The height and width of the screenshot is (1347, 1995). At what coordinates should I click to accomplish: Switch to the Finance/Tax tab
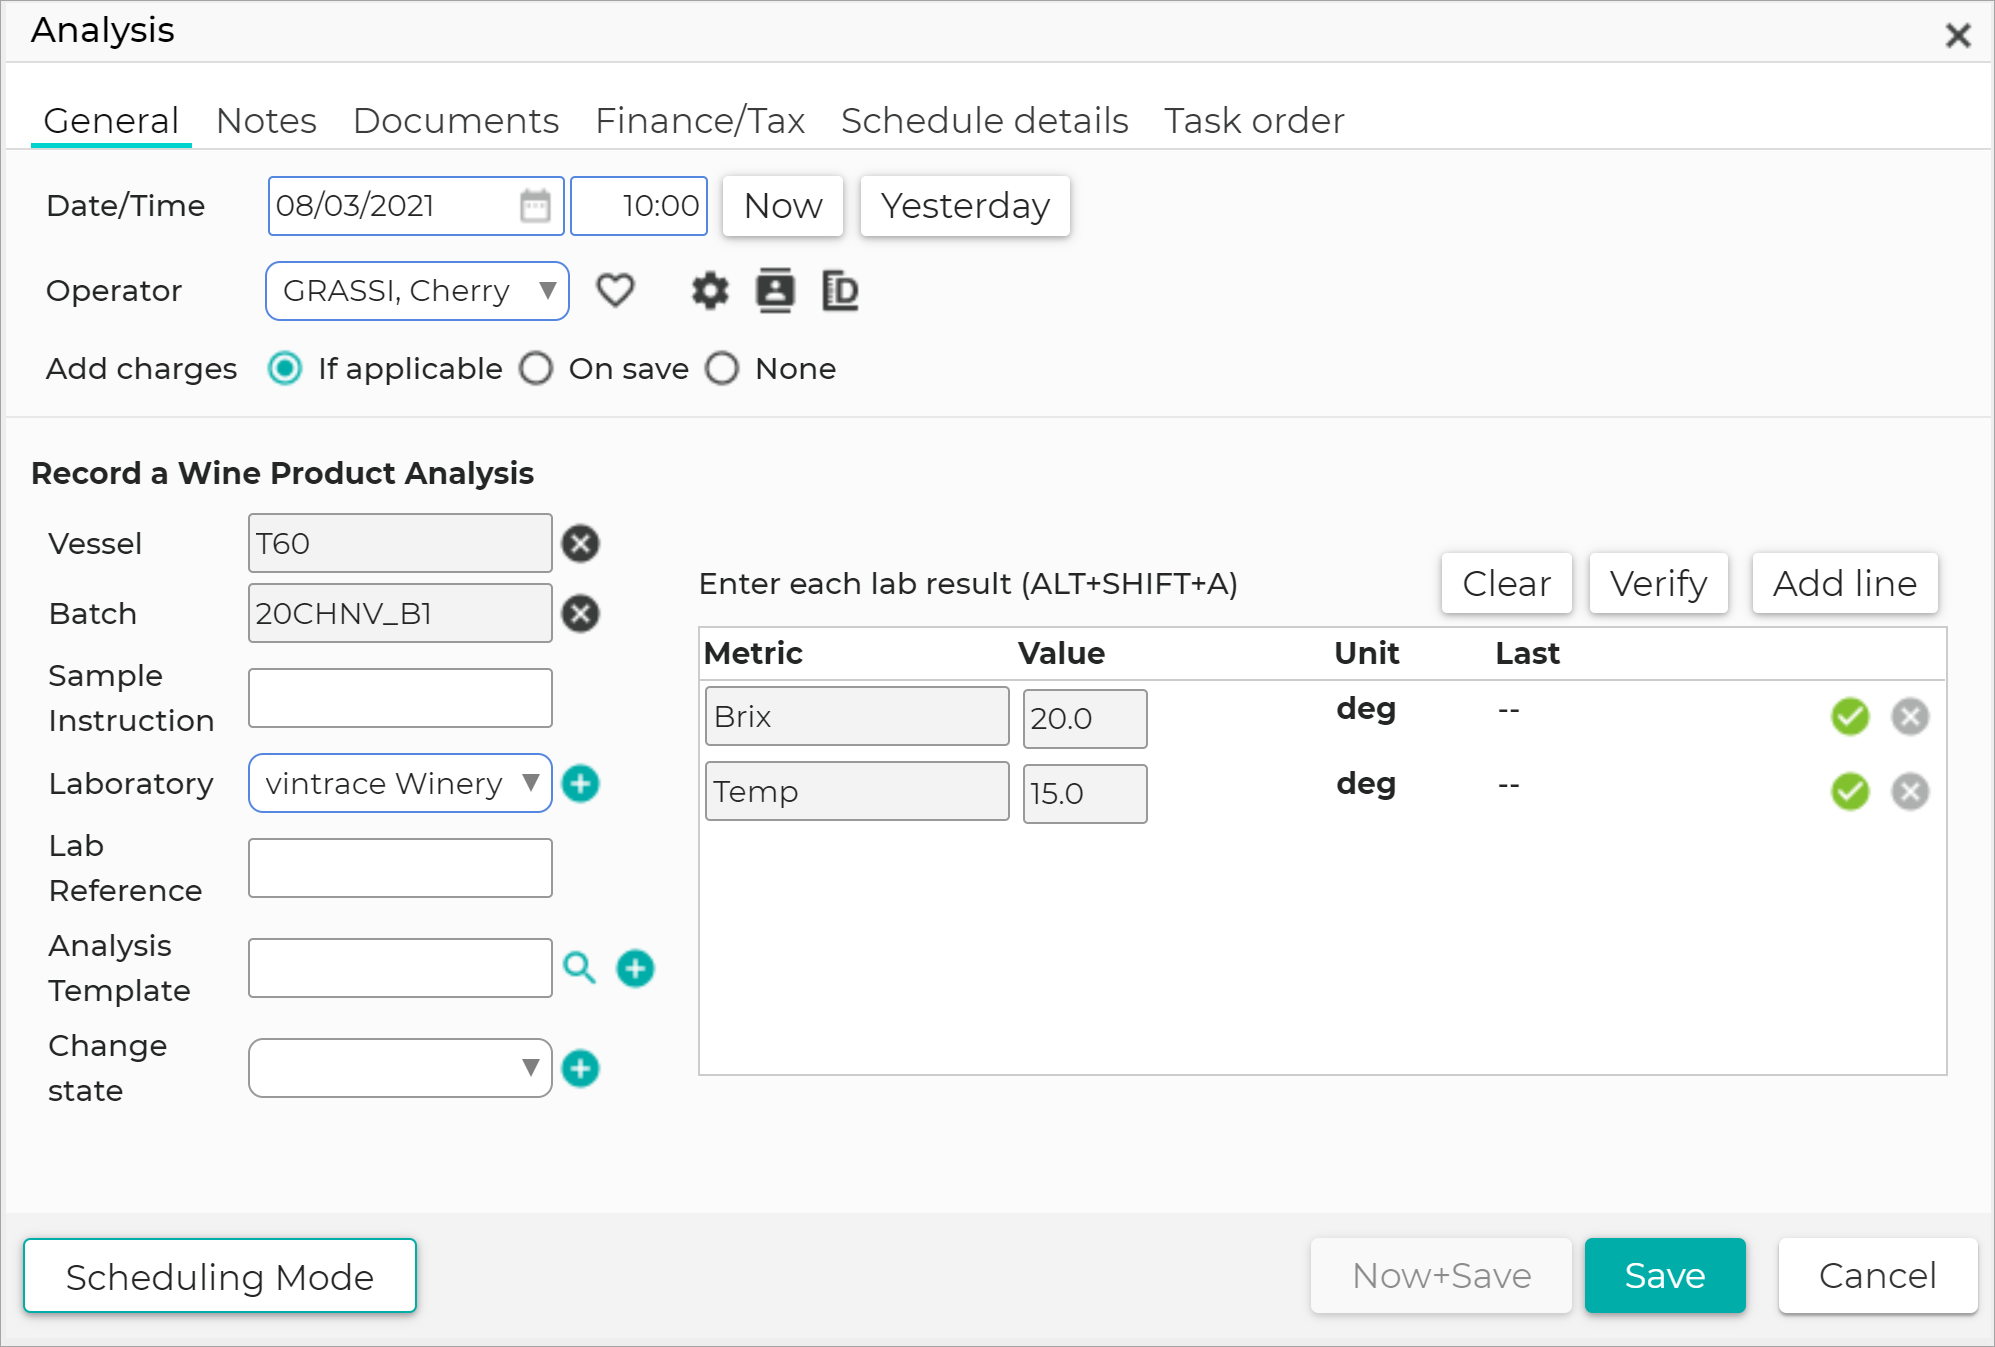700,121
